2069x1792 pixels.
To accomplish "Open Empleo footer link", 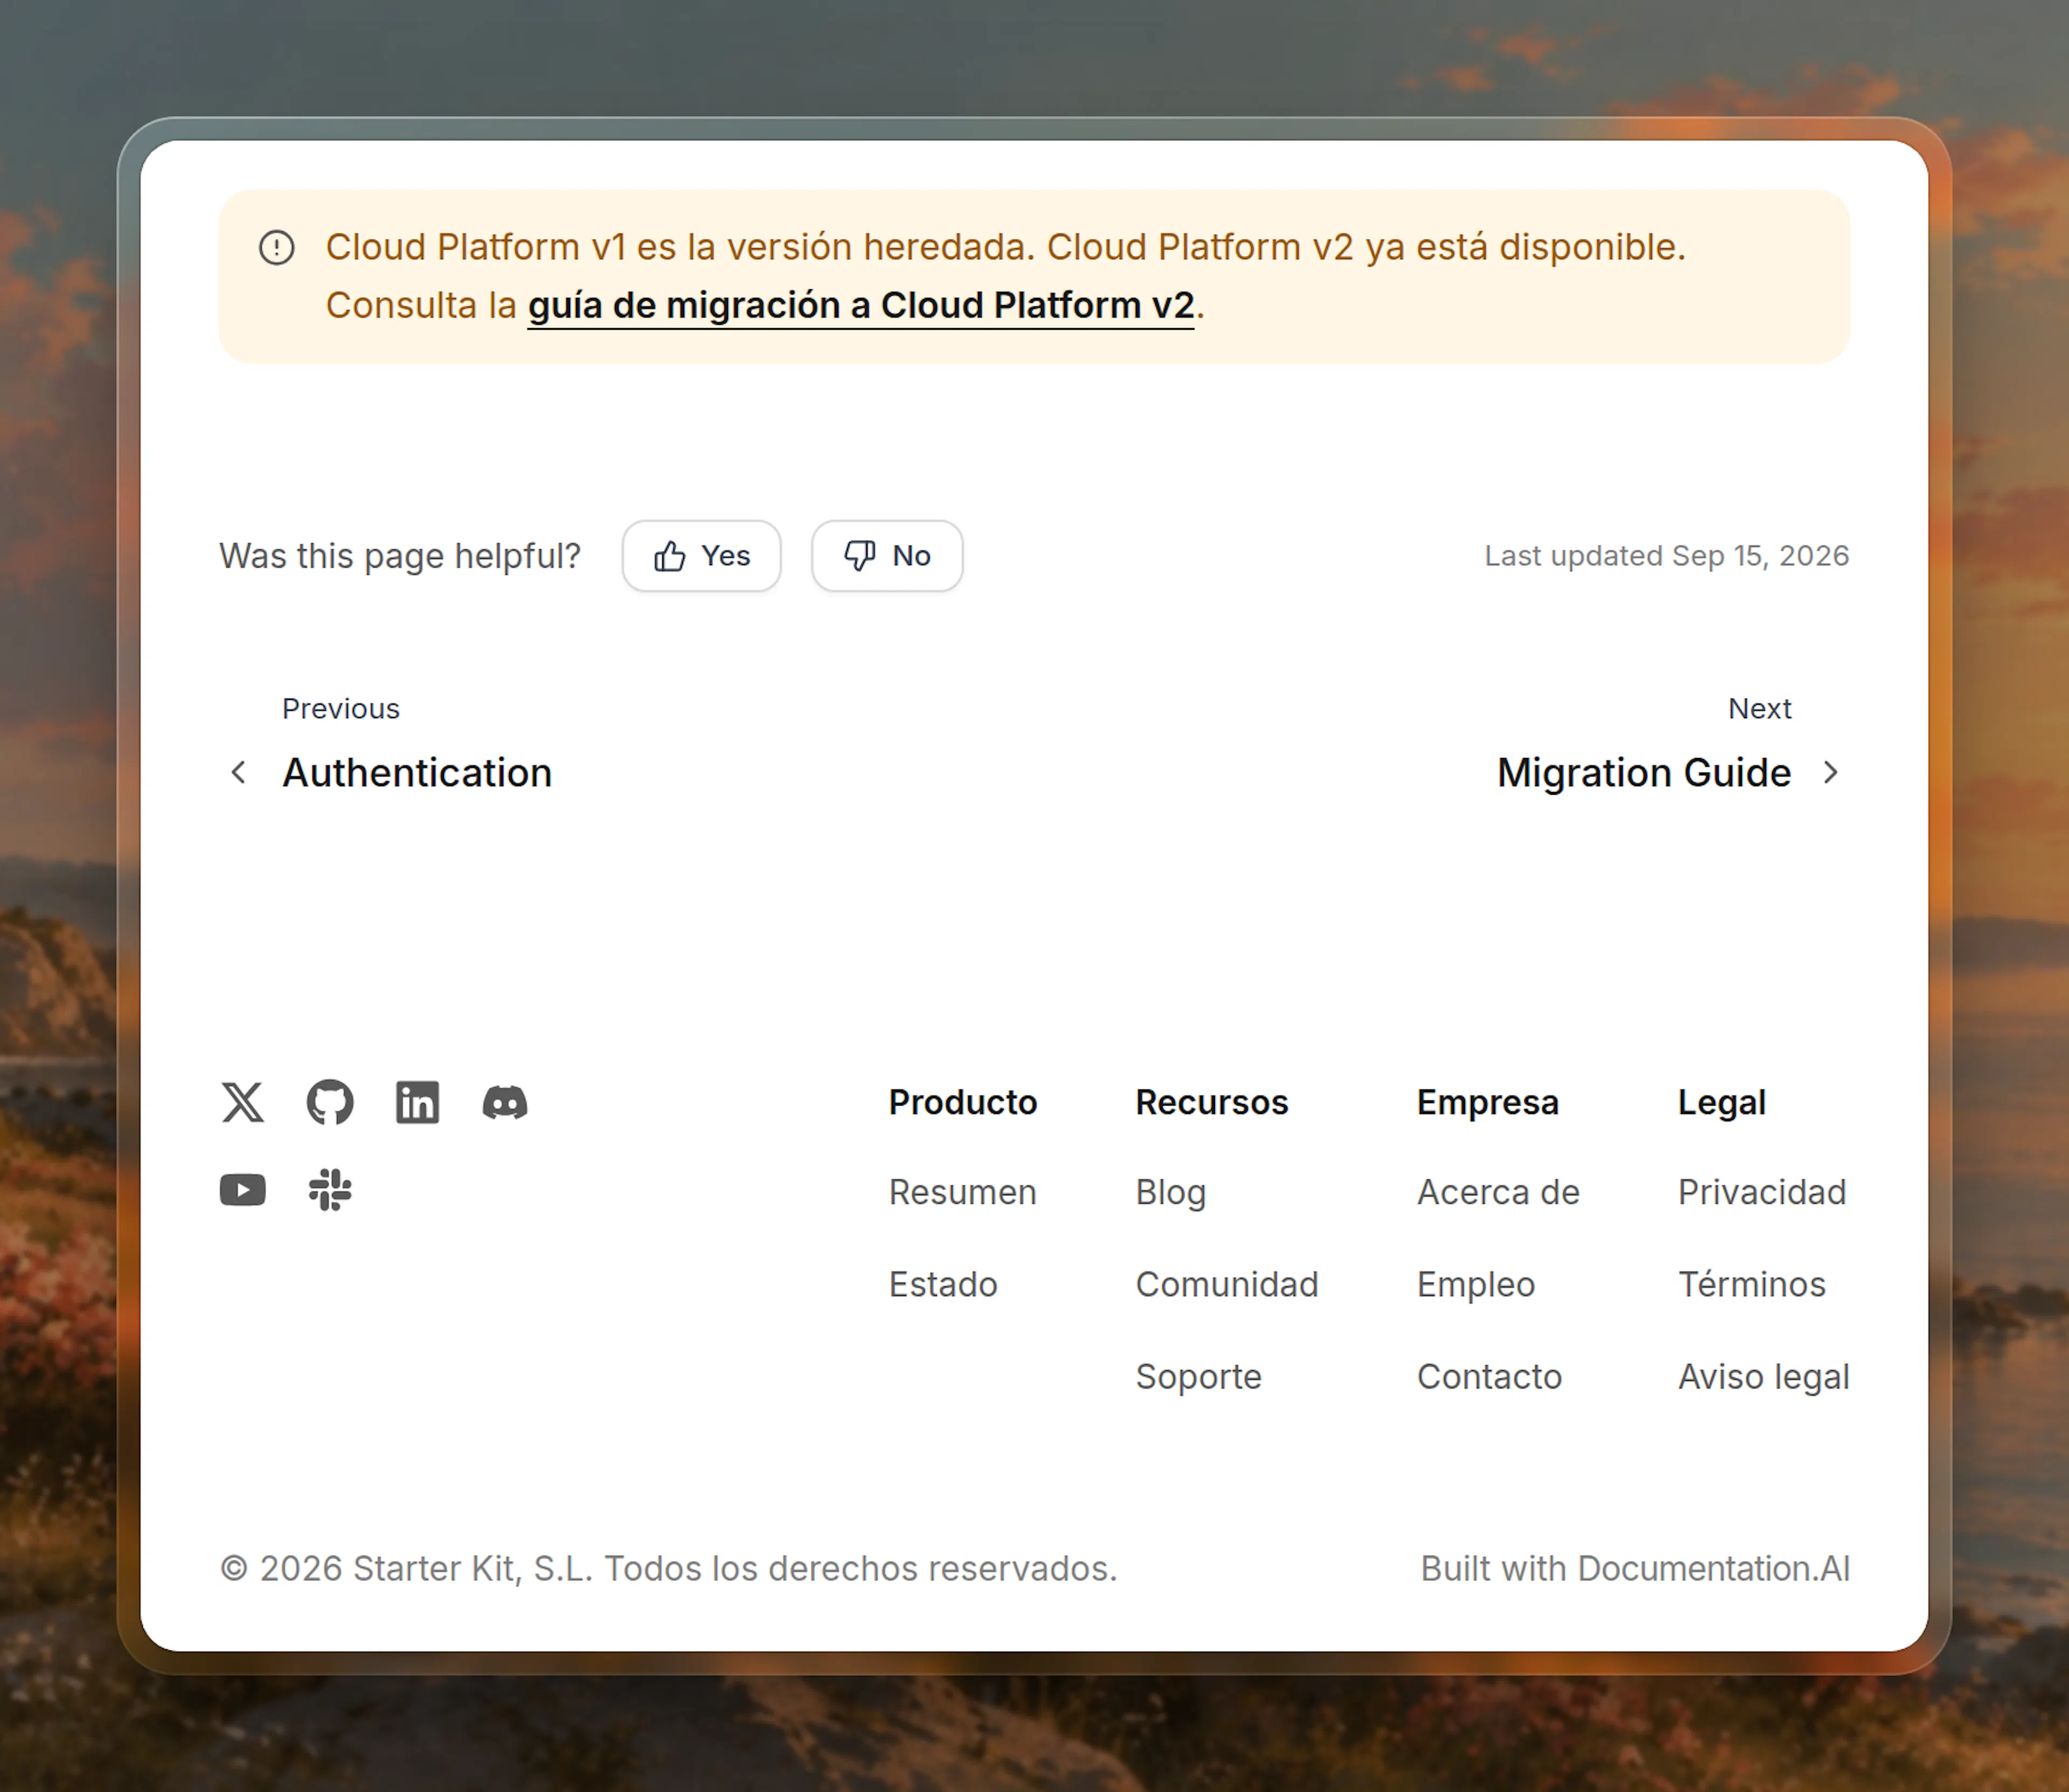I will (x=1475, y=1284).
